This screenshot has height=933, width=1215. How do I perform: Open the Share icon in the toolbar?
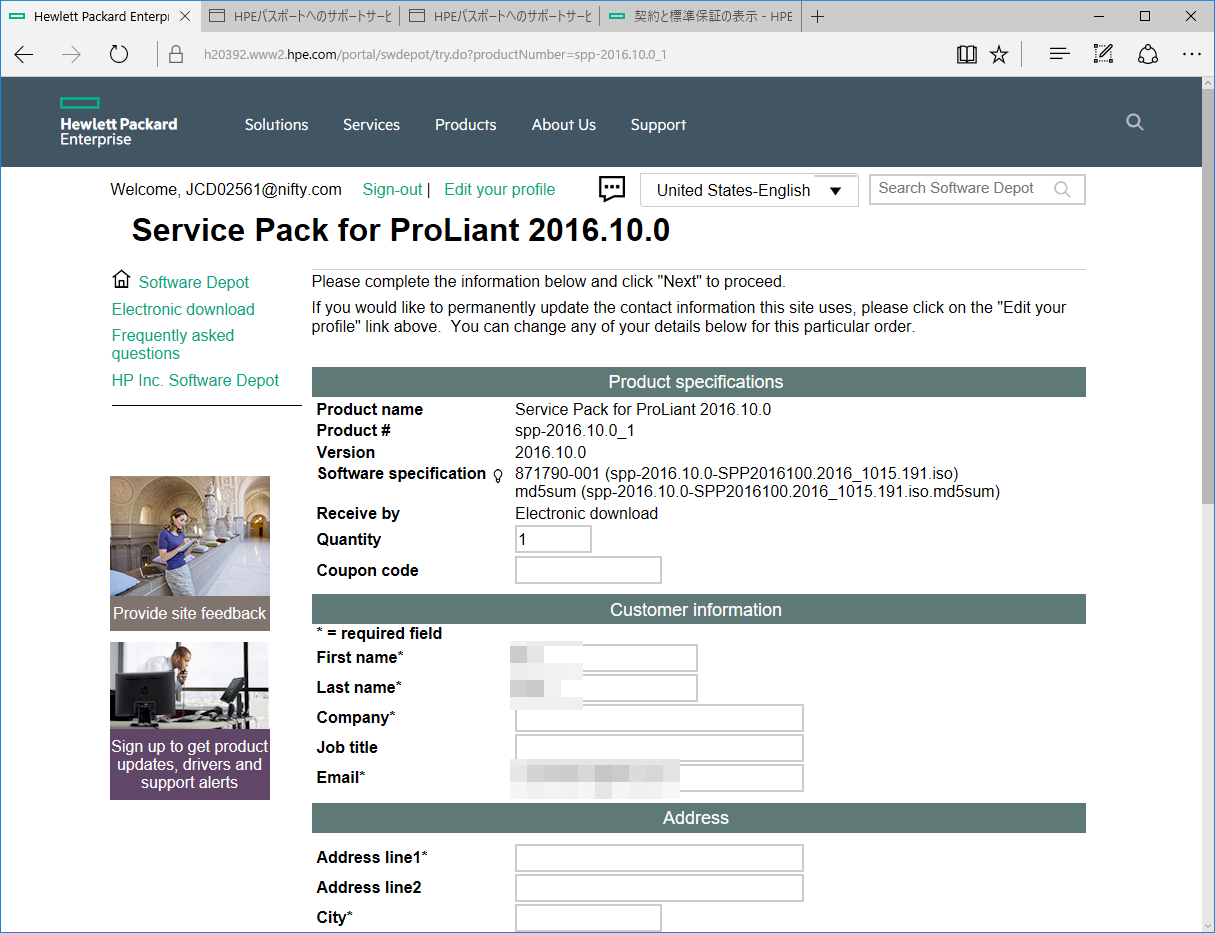(1148, 55)
